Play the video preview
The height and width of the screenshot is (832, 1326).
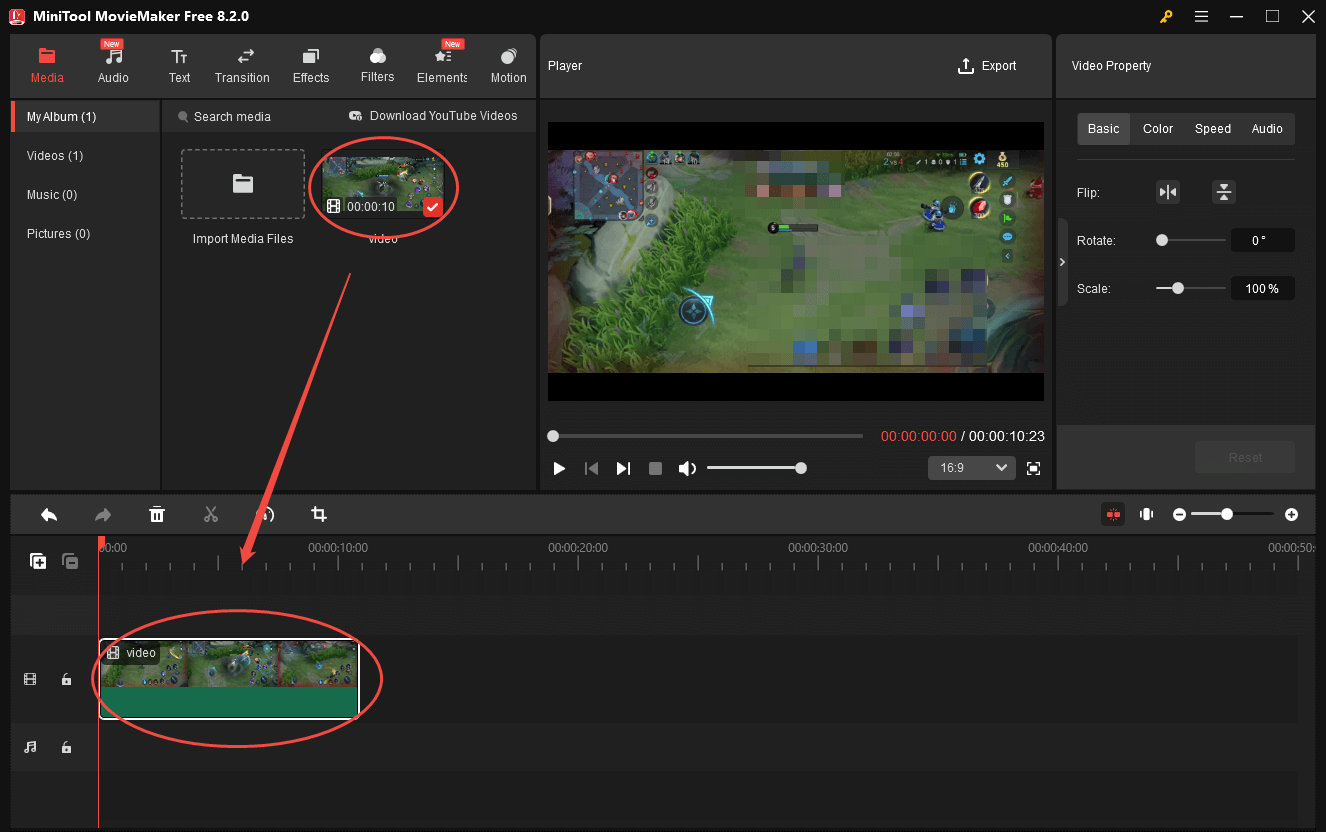(x=559, y=468)
